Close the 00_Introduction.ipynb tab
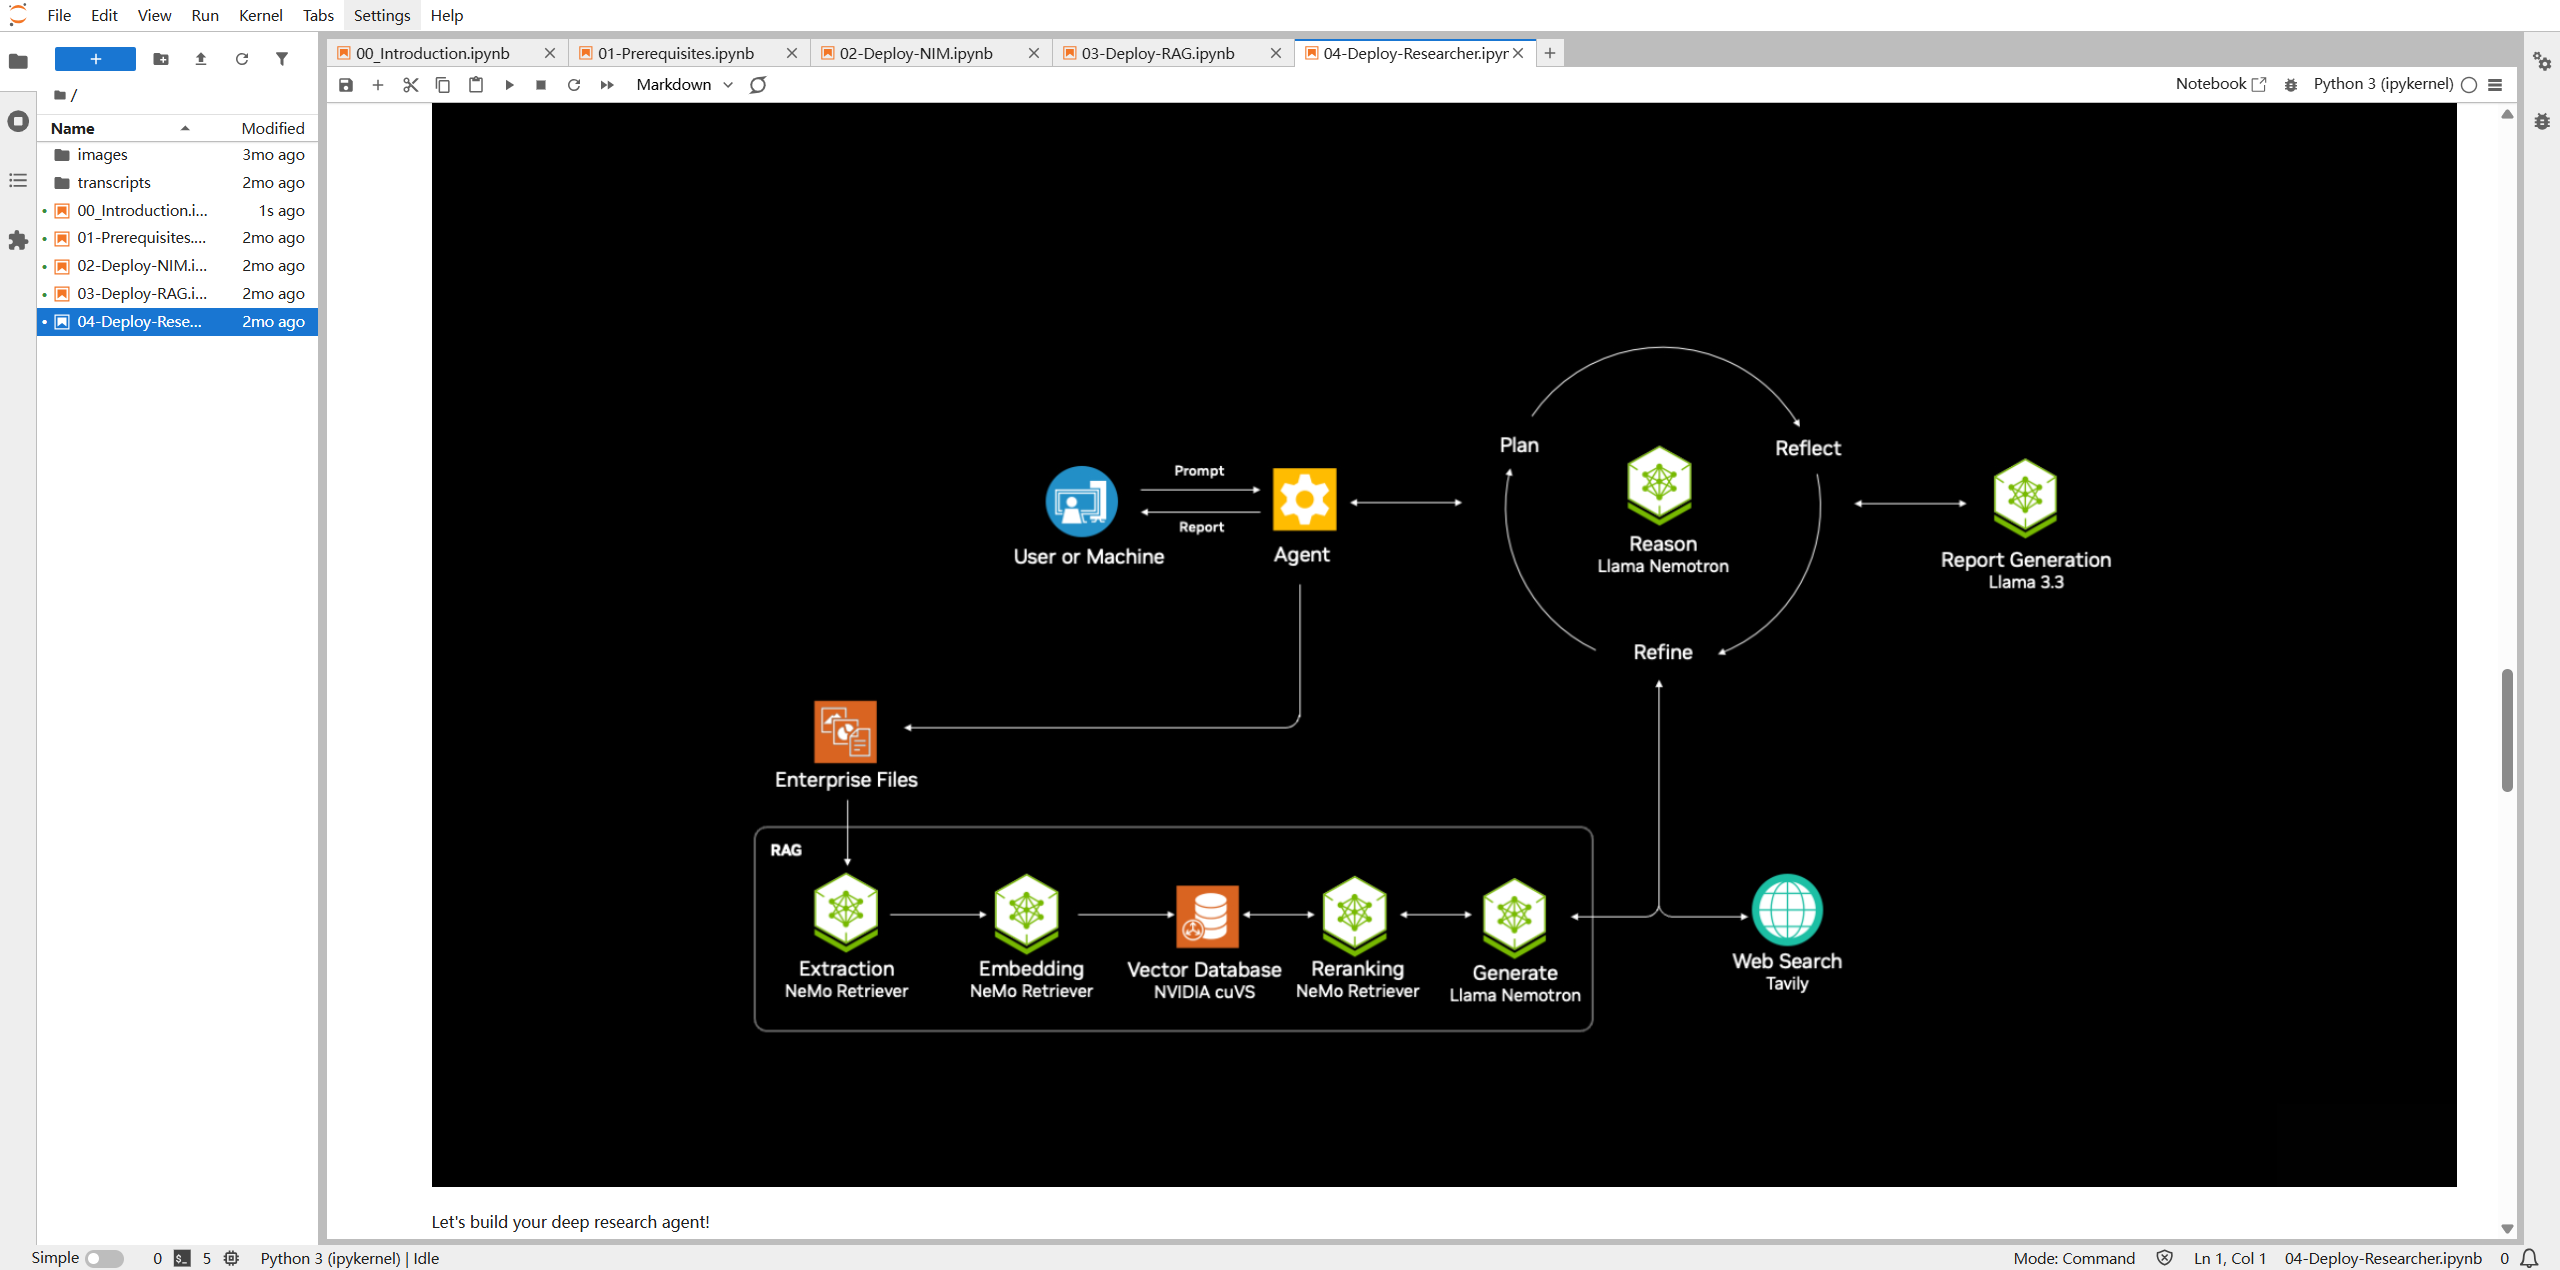 (550, 53)
